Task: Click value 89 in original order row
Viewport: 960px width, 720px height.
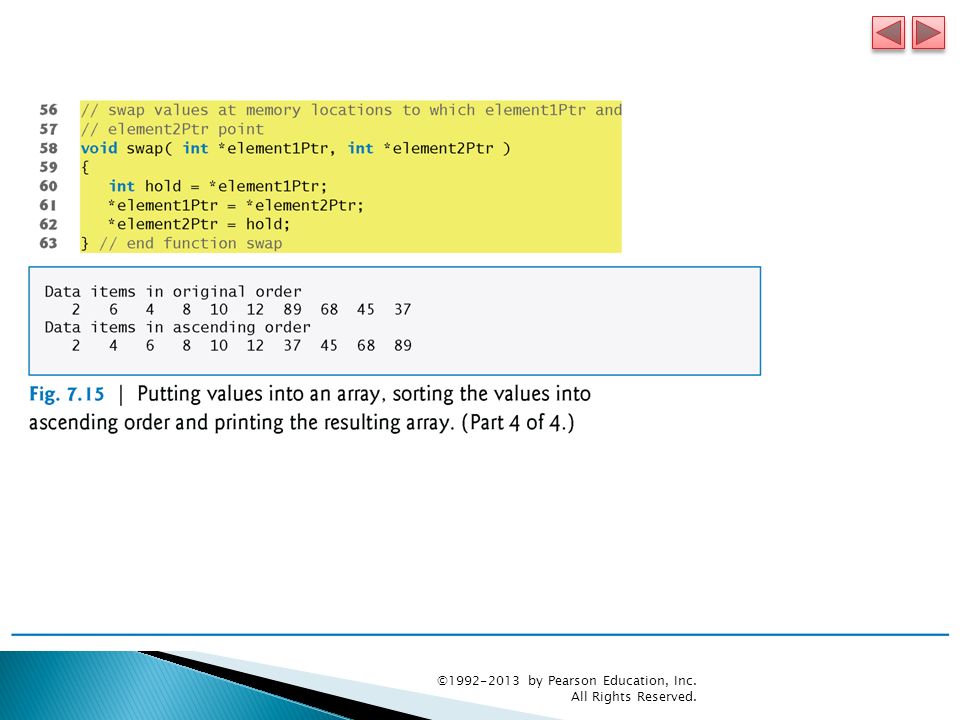Action: [292, 309]
